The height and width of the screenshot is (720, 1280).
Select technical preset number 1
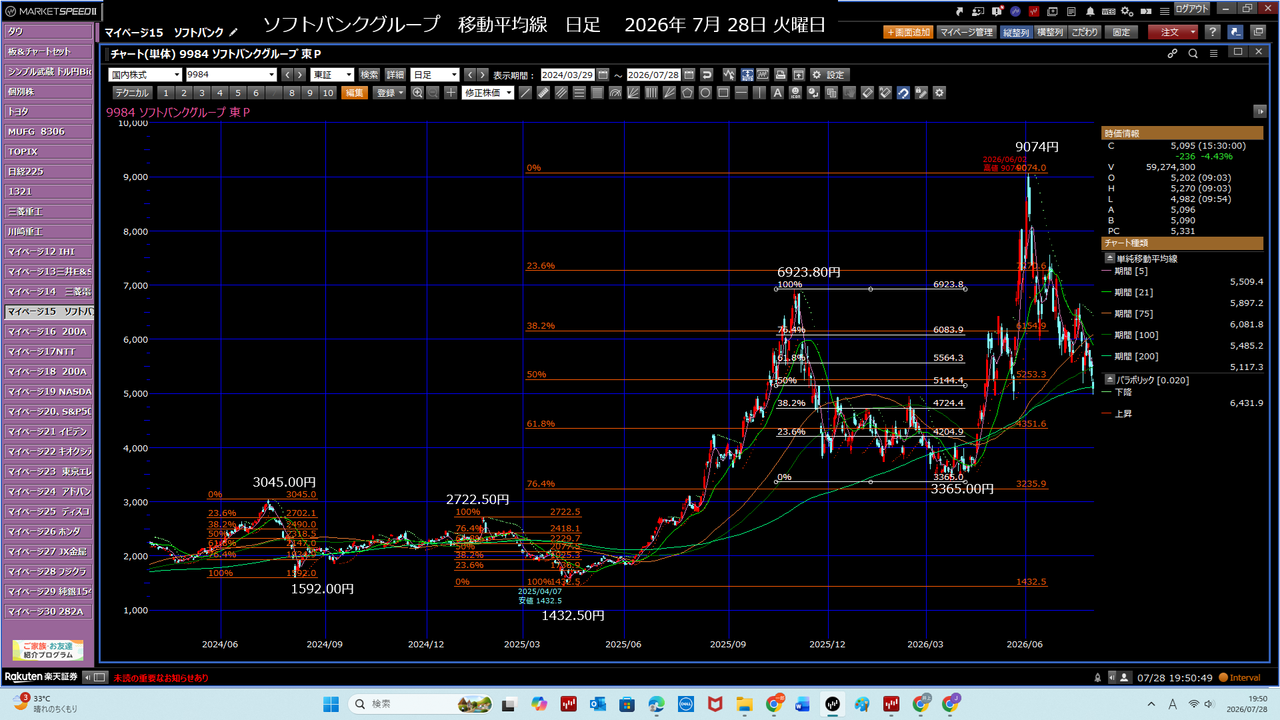pos(166,93)
